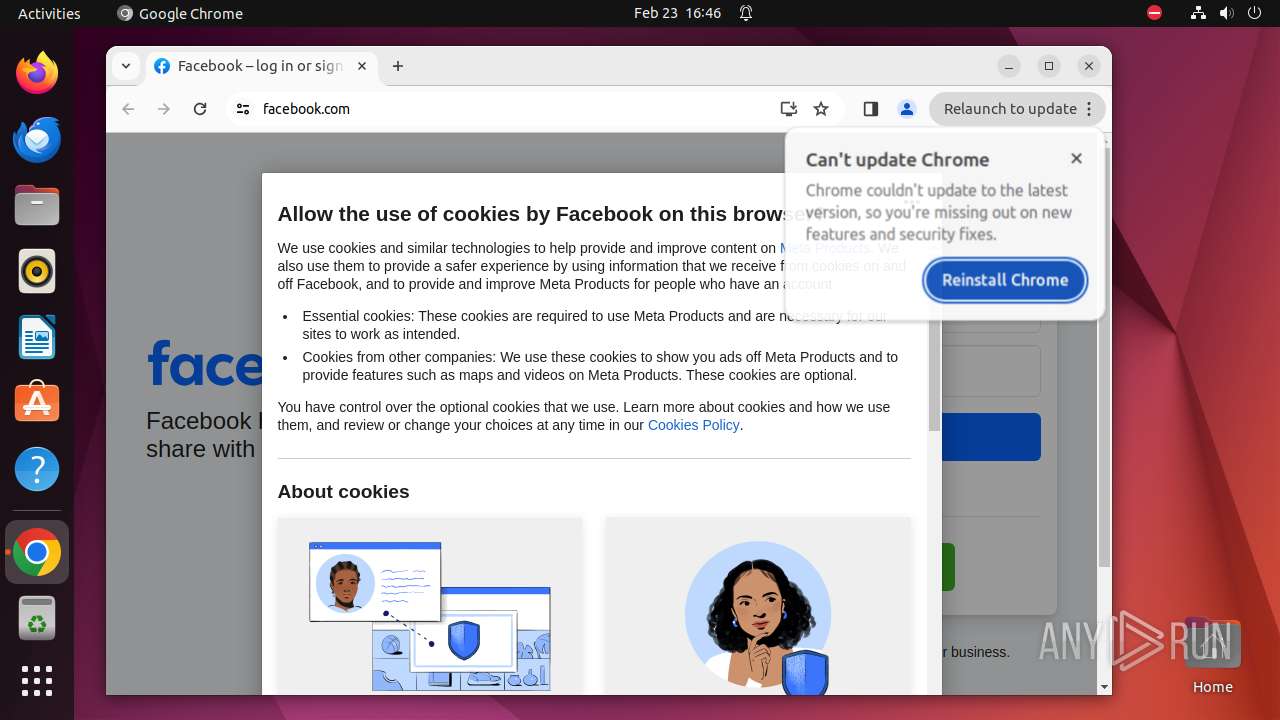1280x720 pixels.
Task: Open the Google Chrome app menu in top bar
Action: click(180, 13)
